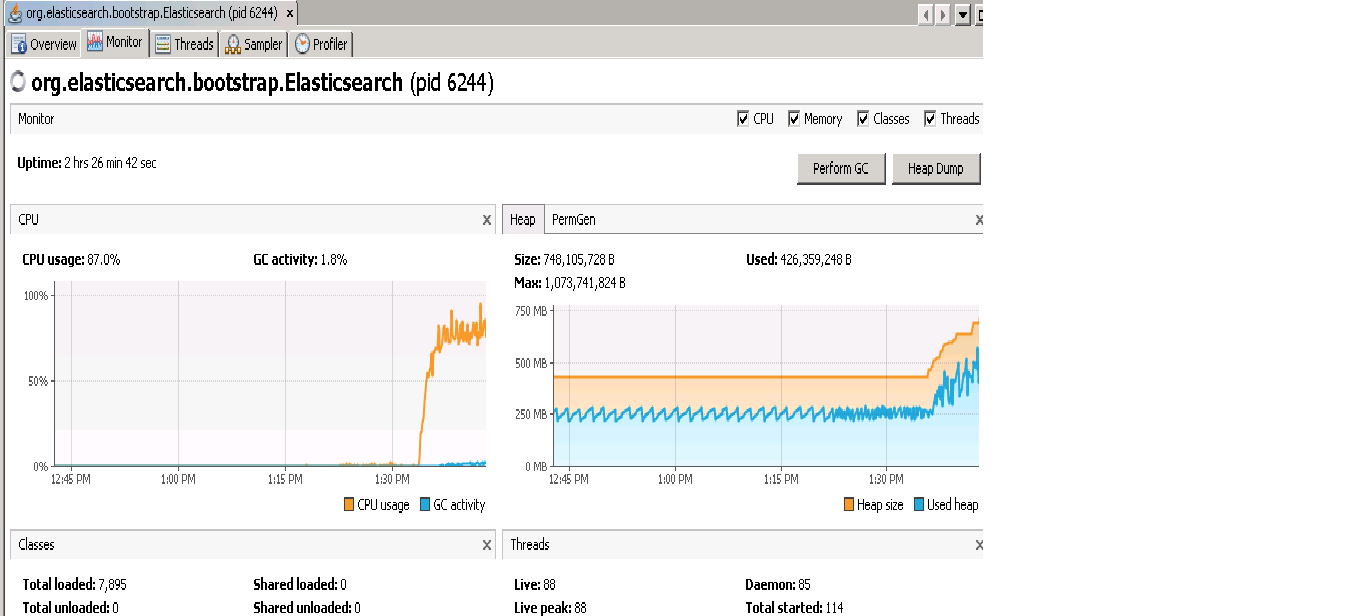Click the blue Used heap legend swatch
1360x616 pixels.
(919, 505)
